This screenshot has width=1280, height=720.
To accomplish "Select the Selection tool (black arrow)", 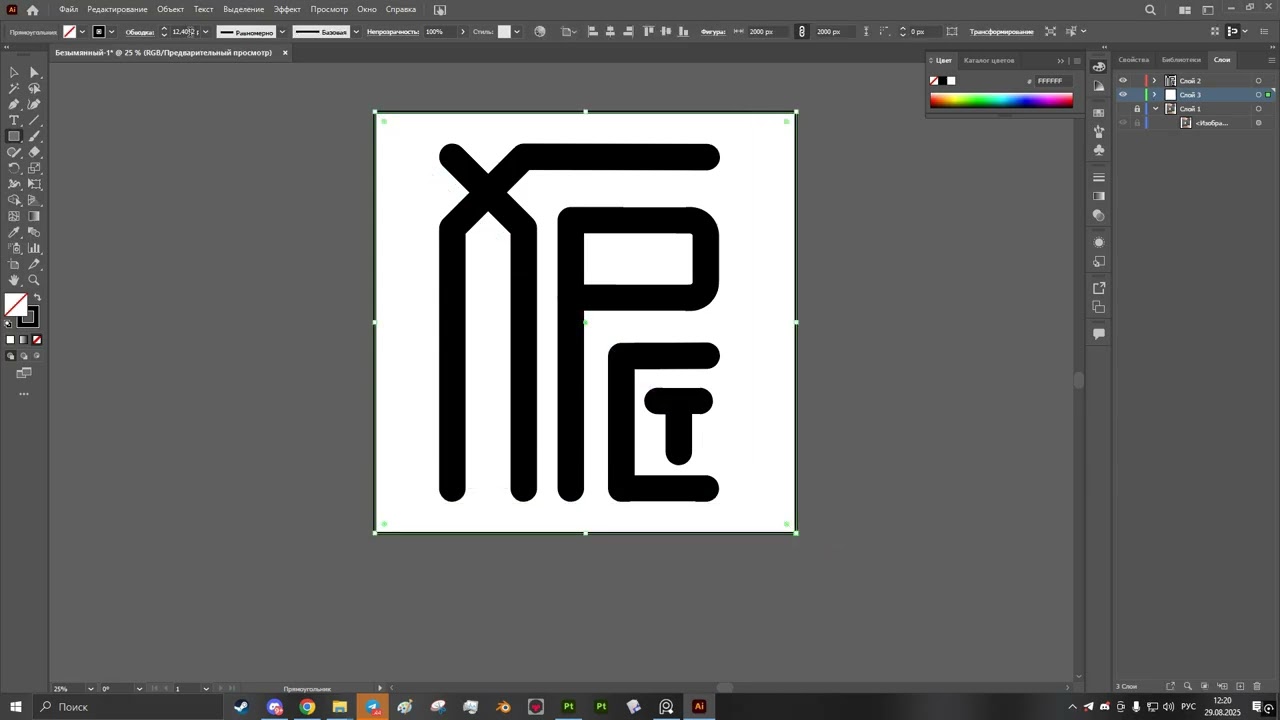I will tap(14, 72).
